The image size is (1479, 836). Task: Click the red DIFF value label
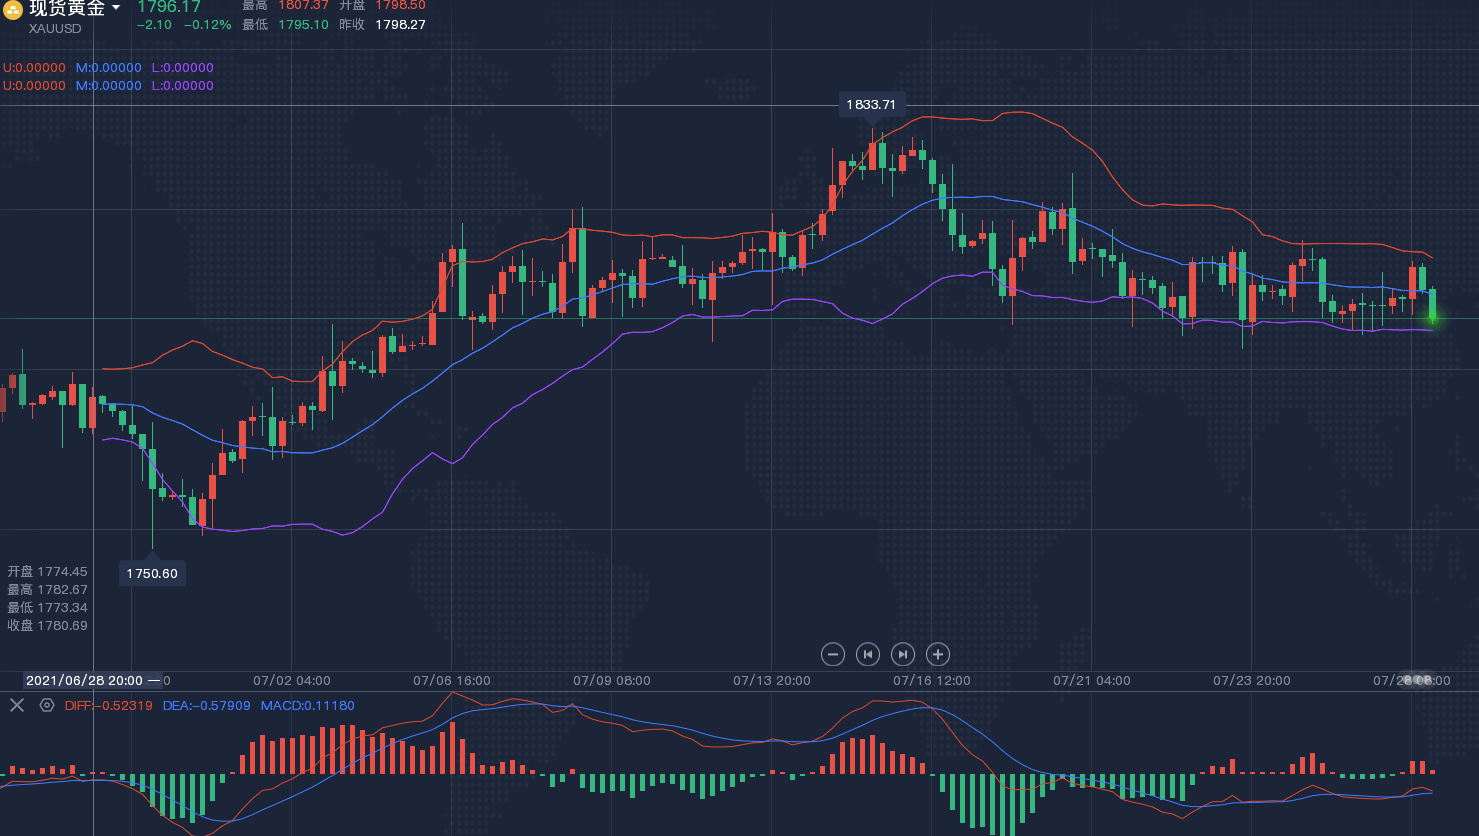pyautogui.click(x=108, y=705)
